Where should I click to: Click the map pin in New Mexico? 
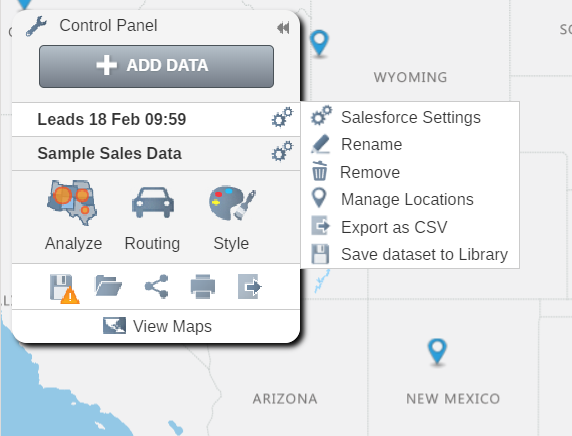(x=437, y=351)
